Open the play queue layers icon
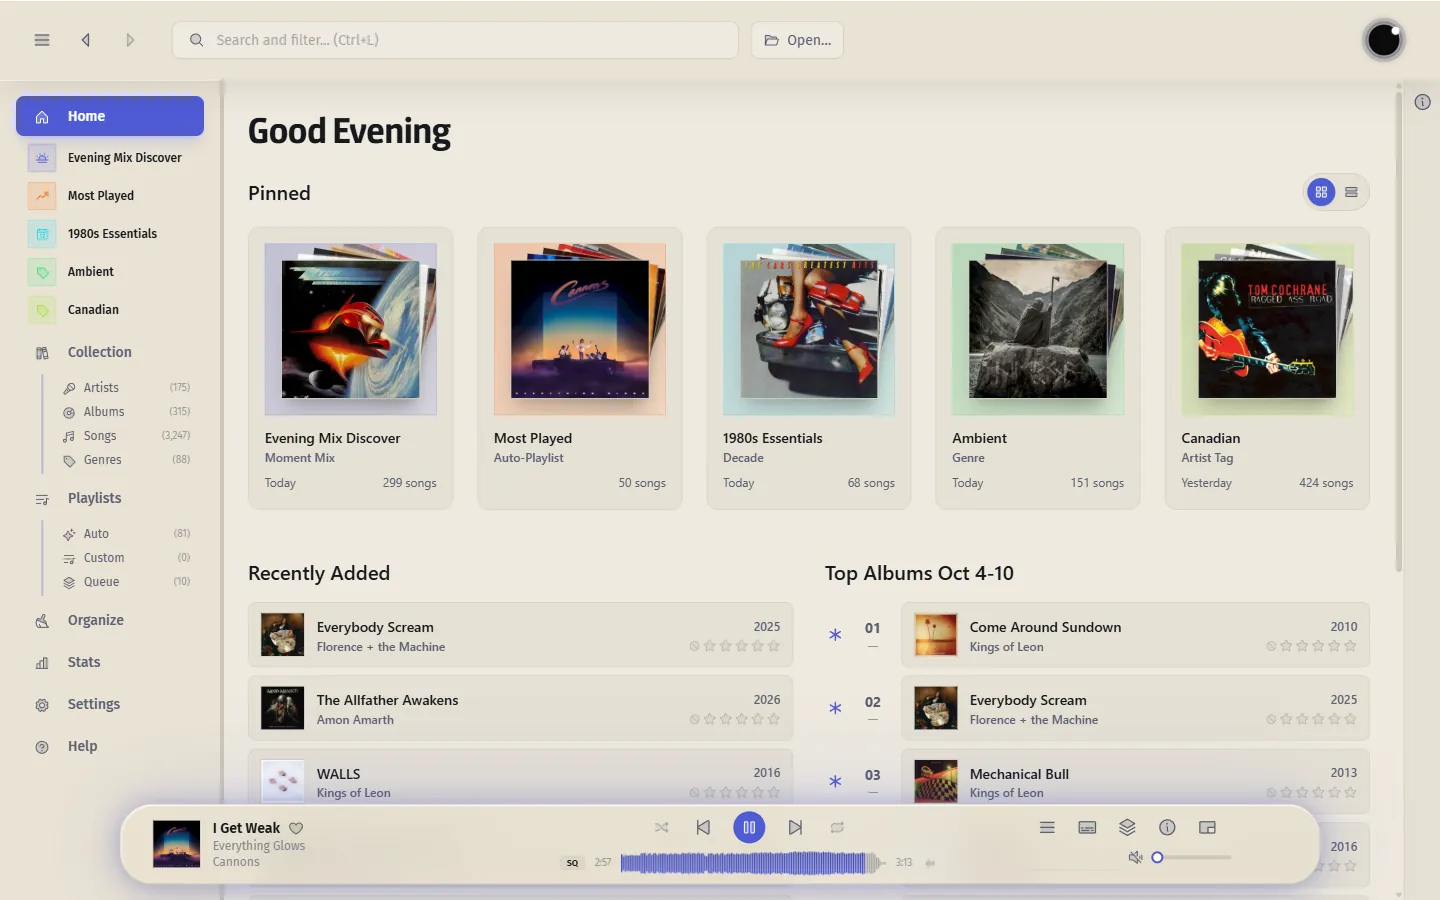The height and width of the screenshot is (900, 1440). (x=1127, y=827)
